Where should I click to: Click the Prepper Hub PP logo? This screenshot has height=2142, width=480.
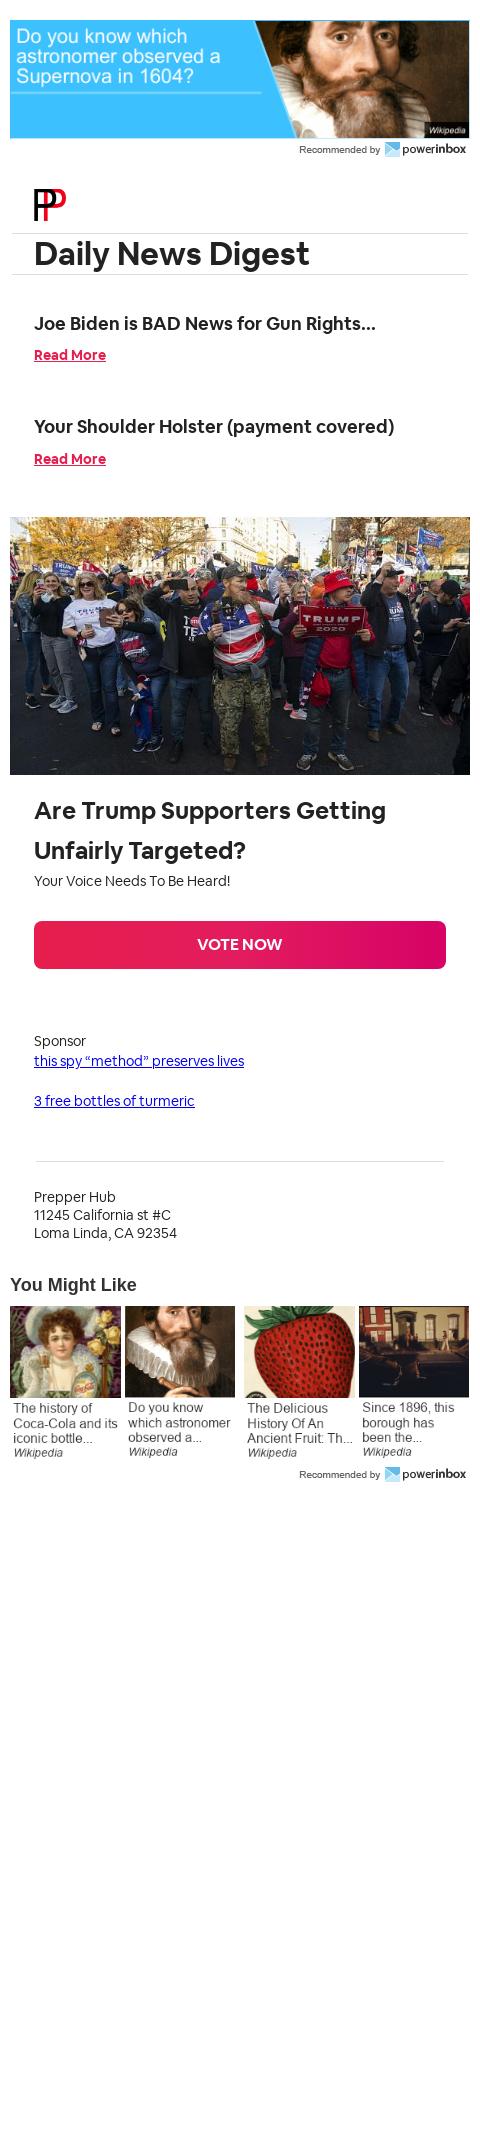tap(50, 205)
